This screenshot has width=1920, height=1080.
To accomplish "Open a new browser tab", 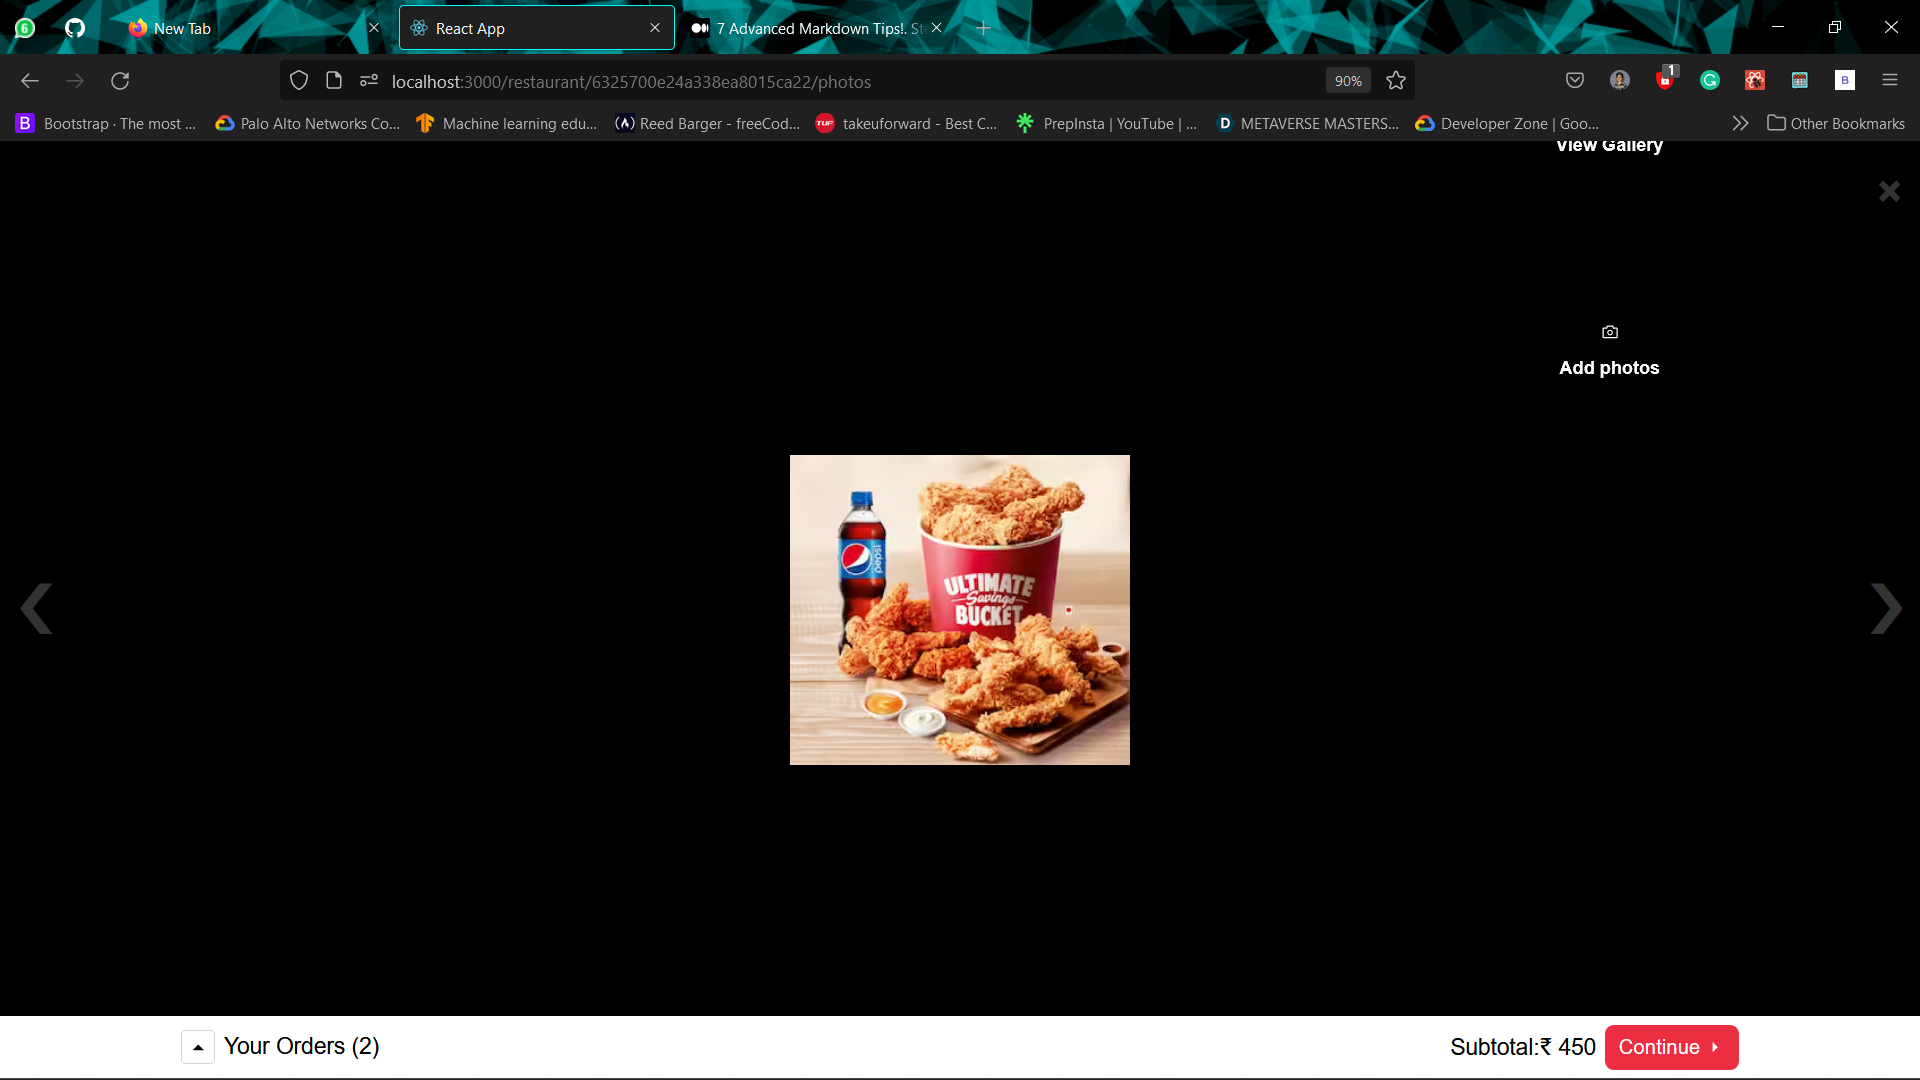I will tap(984, 28).
